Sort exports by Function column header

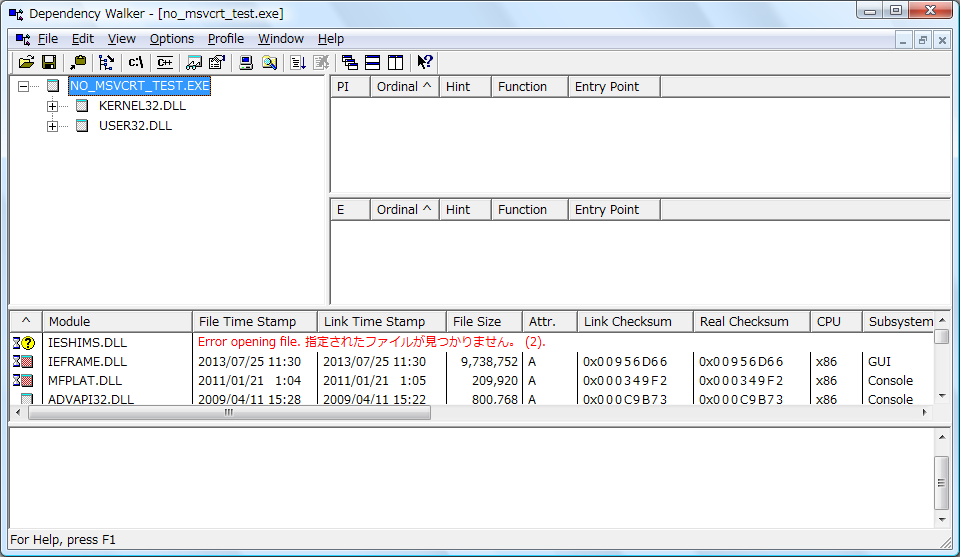(x=530, y=210)
